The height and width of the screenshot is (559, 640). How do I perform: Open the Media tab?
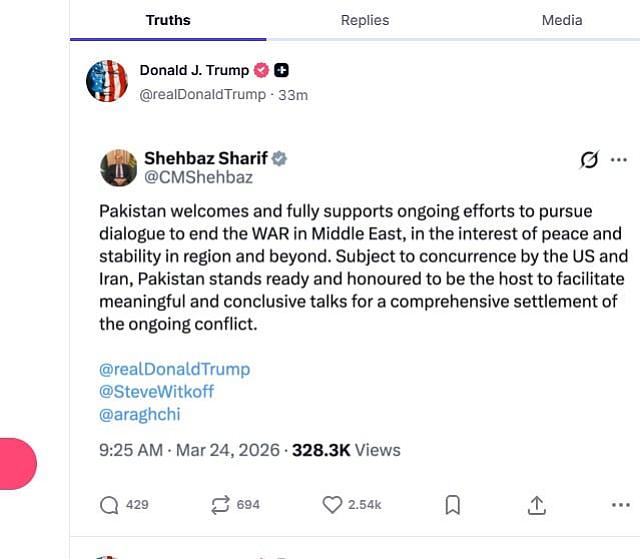click(x=561, y=20)
